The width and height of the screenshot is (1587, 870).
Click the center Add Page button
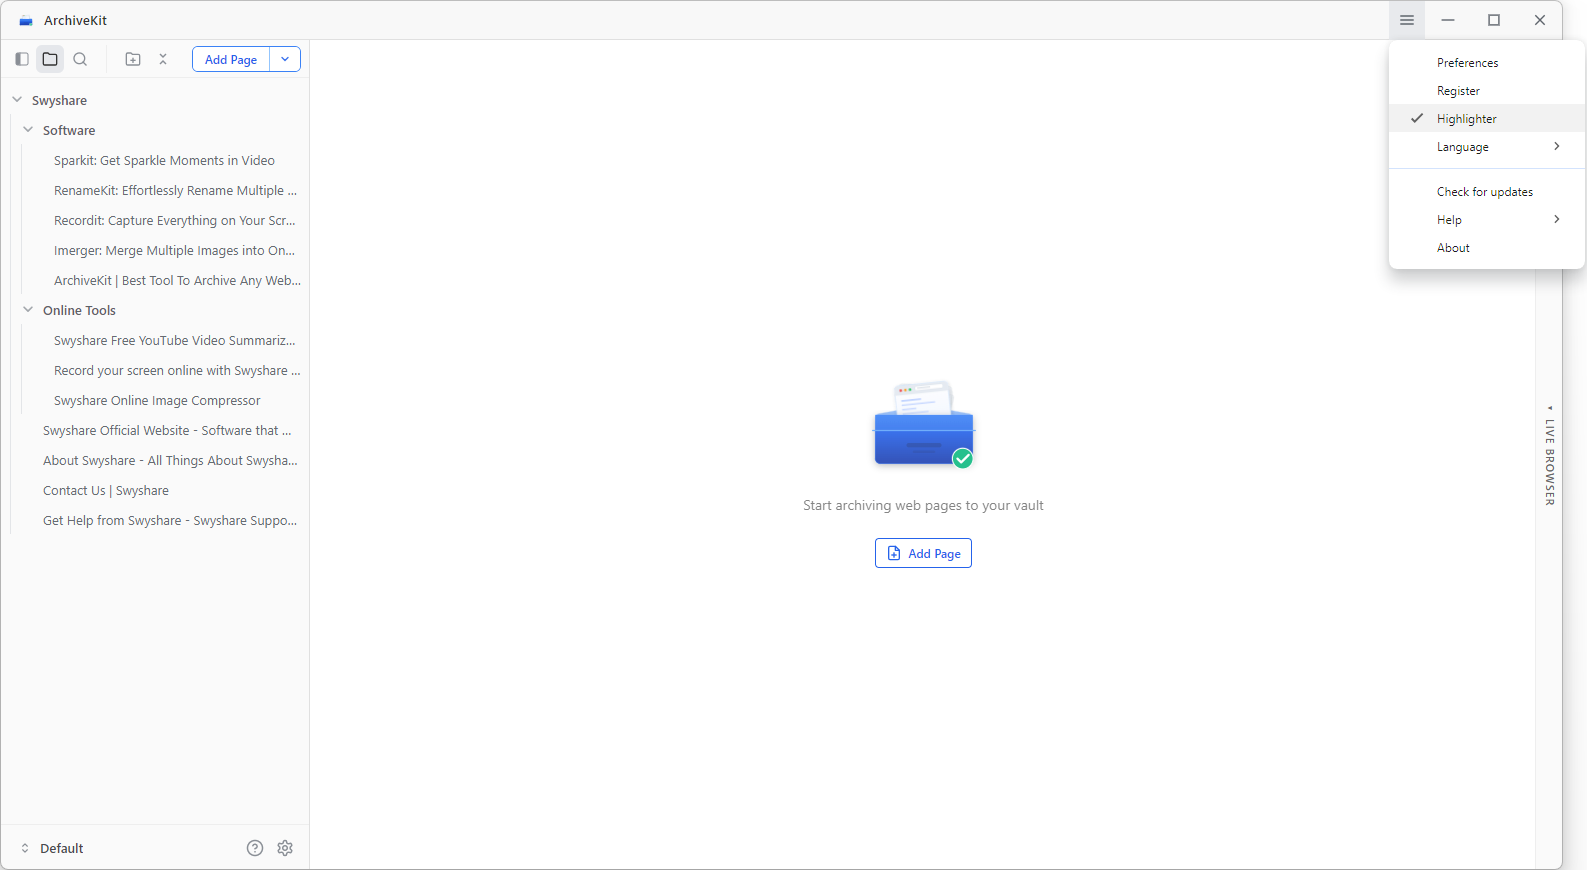tap(923, 553)
